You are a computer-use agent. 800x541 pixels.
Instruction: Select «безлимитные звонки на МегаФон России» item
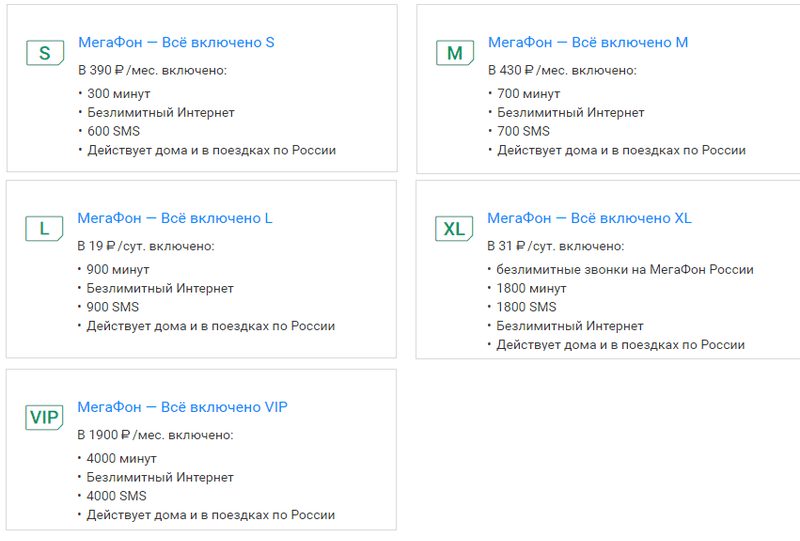[625, 269]
